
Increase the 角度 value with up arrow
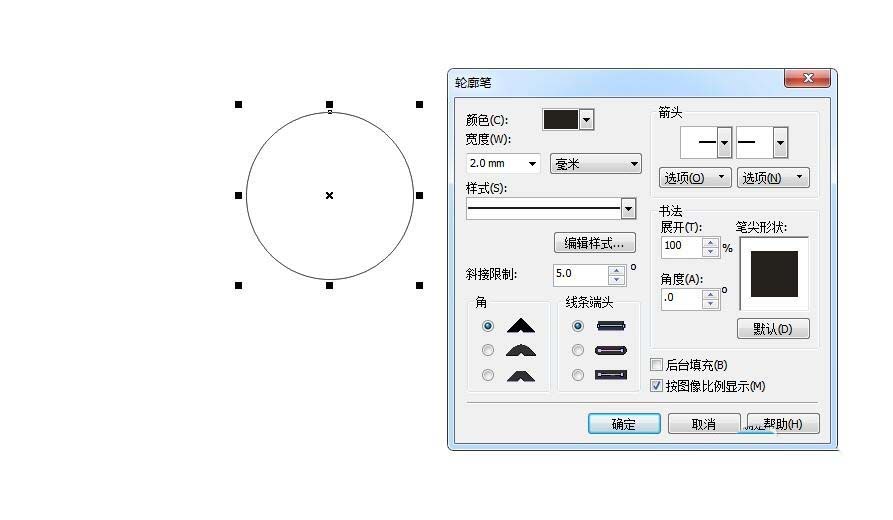tap(710, 294)
